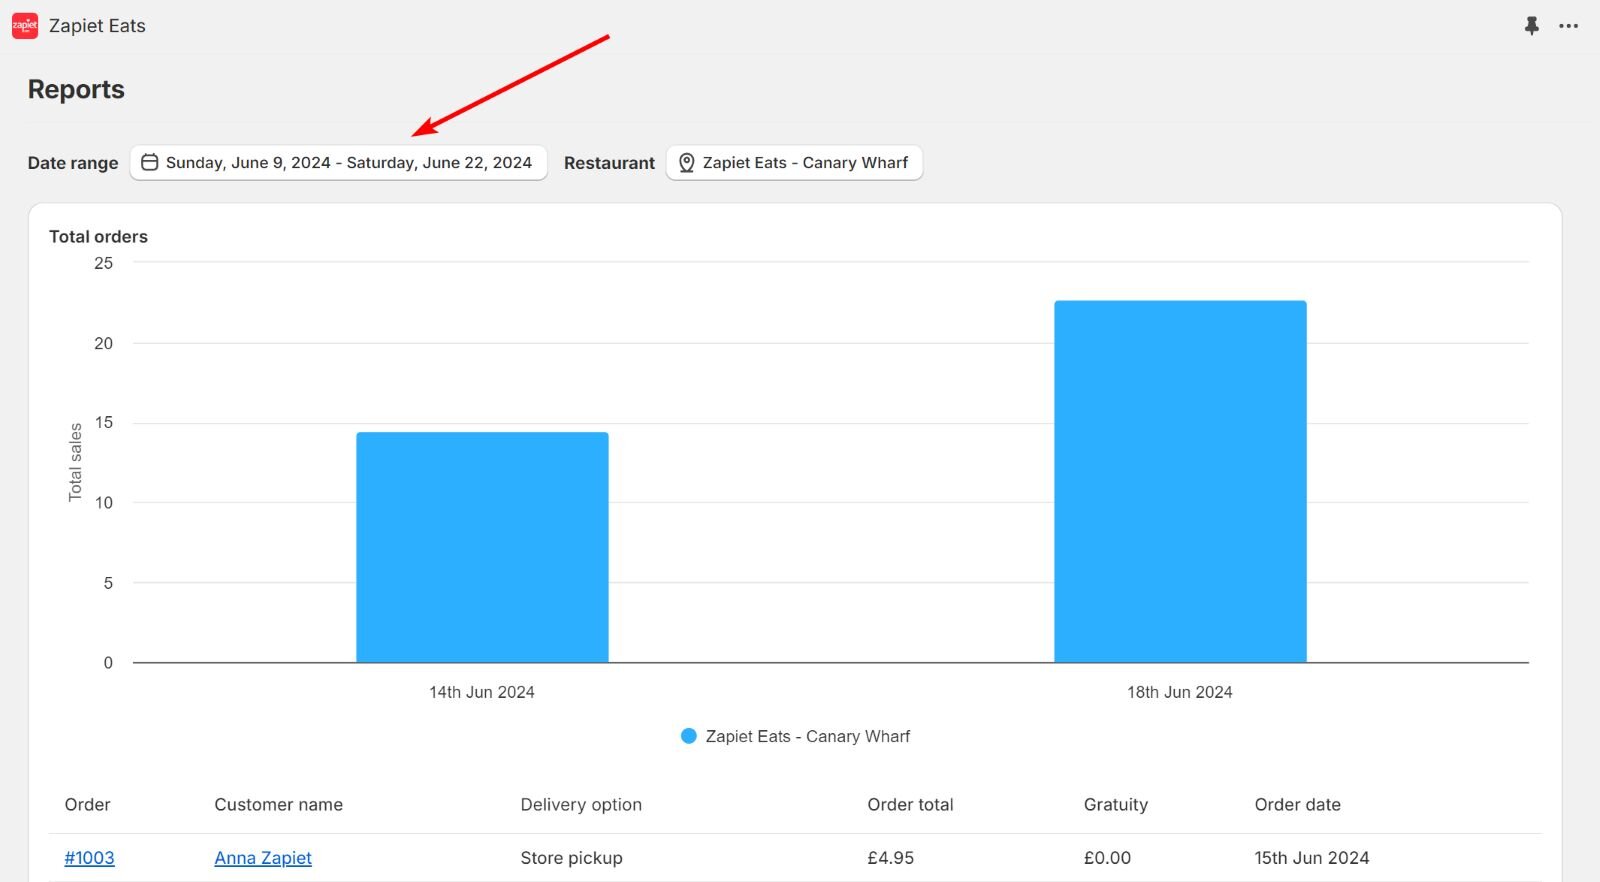Click the Delivery option column header
This screenshot has width=1600, height=882.
click(x=581, y=805)
